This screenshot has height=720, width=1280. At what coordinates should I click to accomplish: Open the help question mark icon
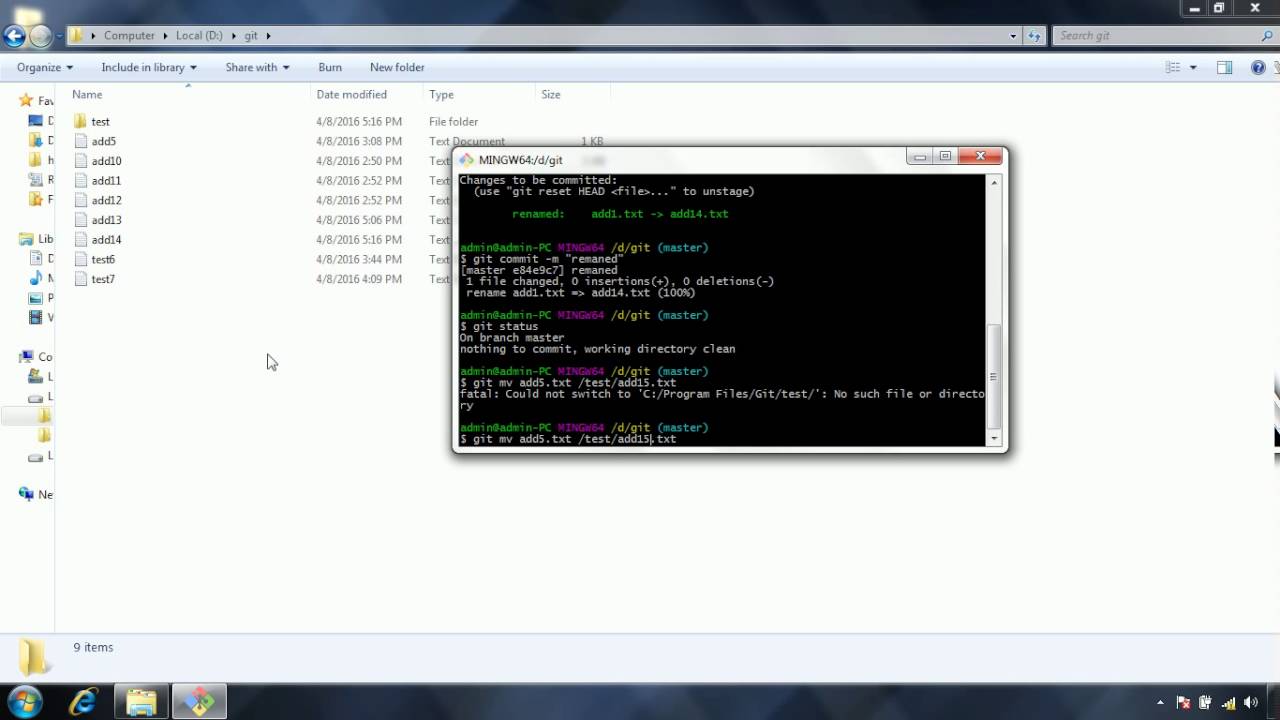pos(1258,67)
